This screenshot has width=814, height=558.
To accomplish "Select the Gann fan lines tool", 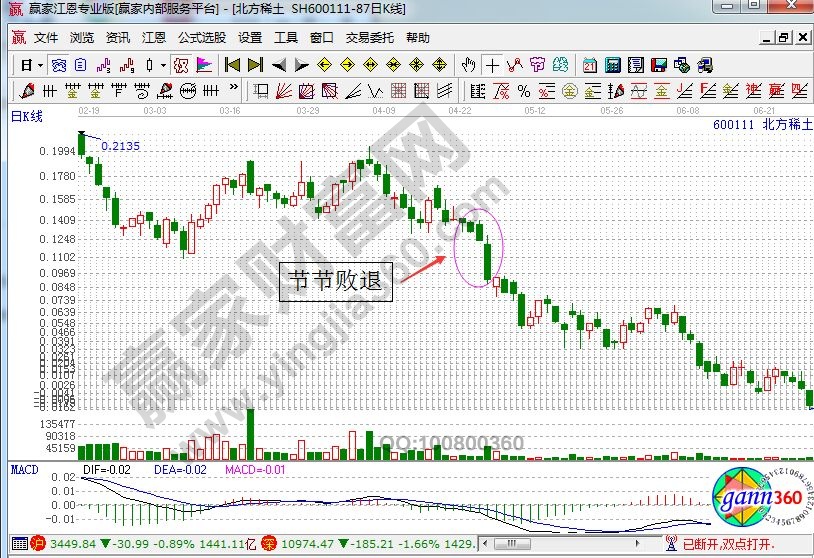I will pos(284,92).
